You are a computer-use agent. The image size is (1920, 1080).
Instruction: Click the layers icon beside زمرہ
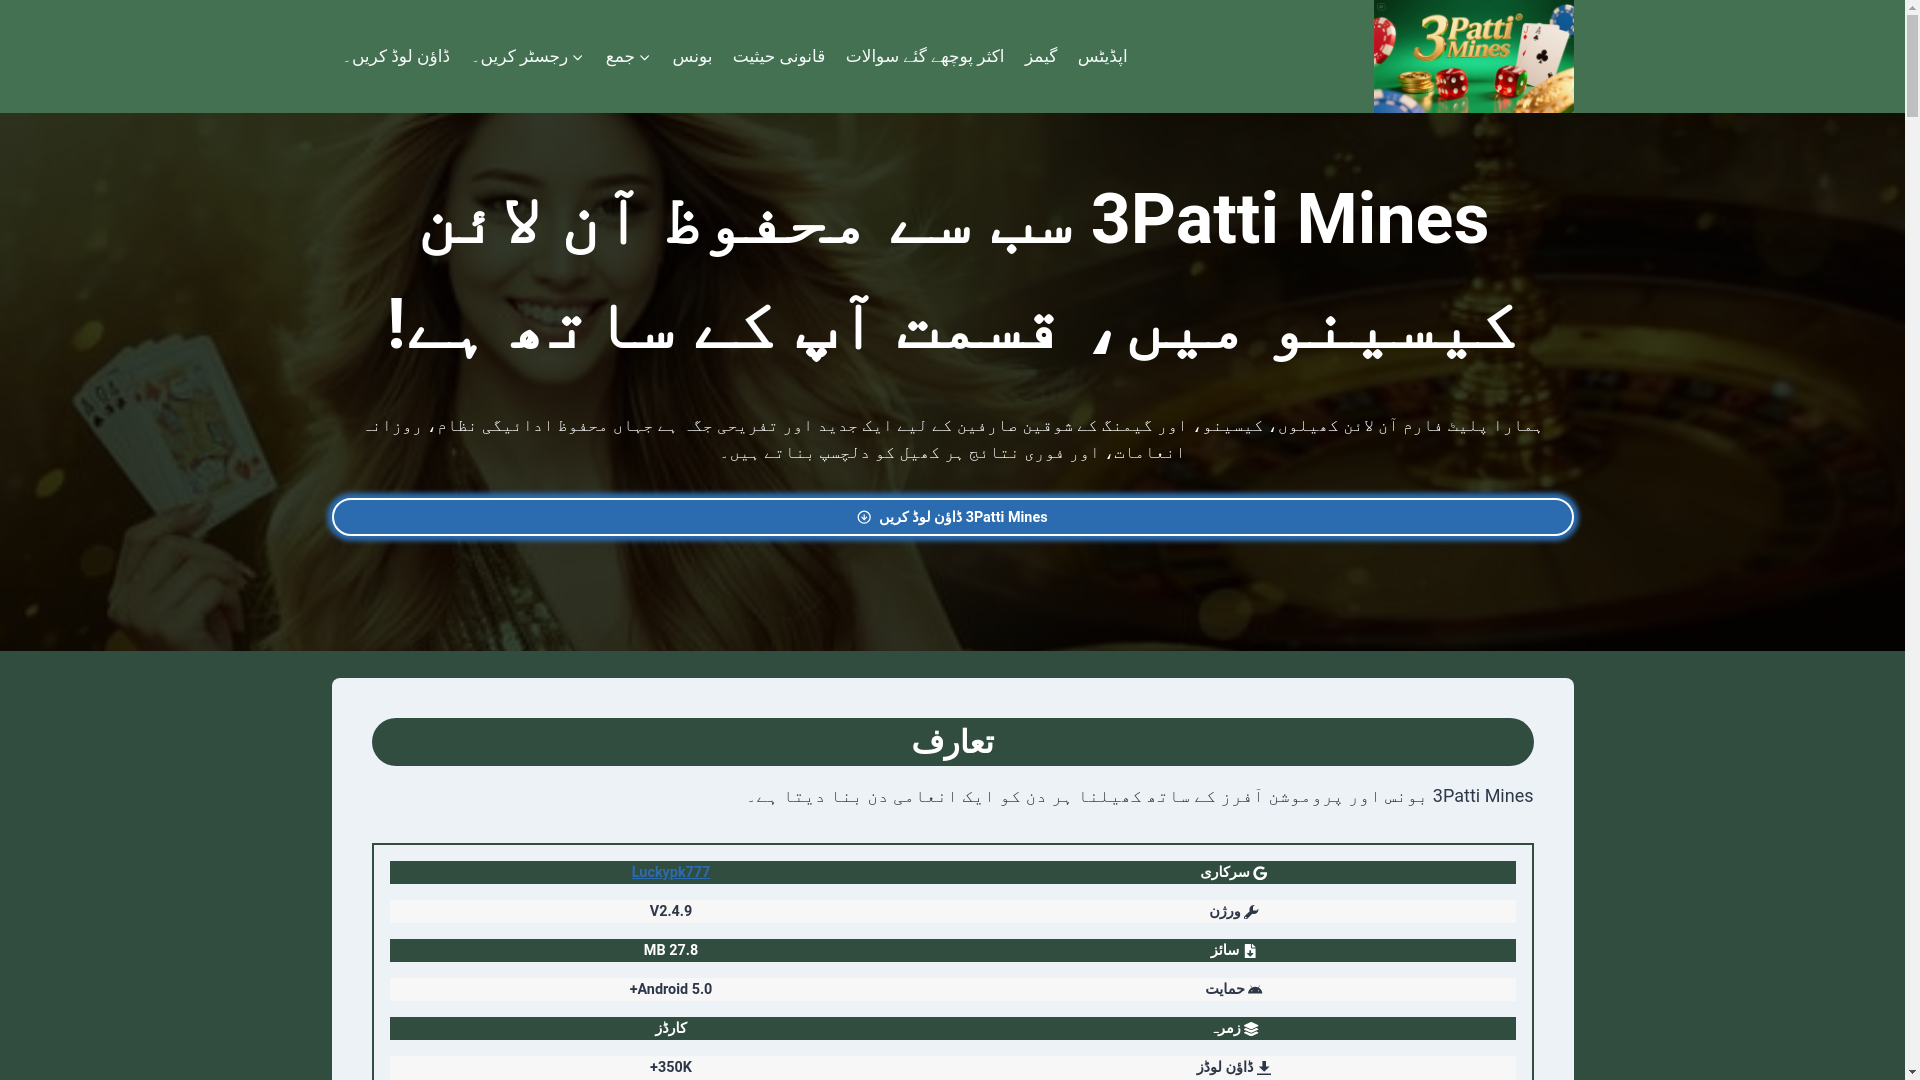1251,1029
